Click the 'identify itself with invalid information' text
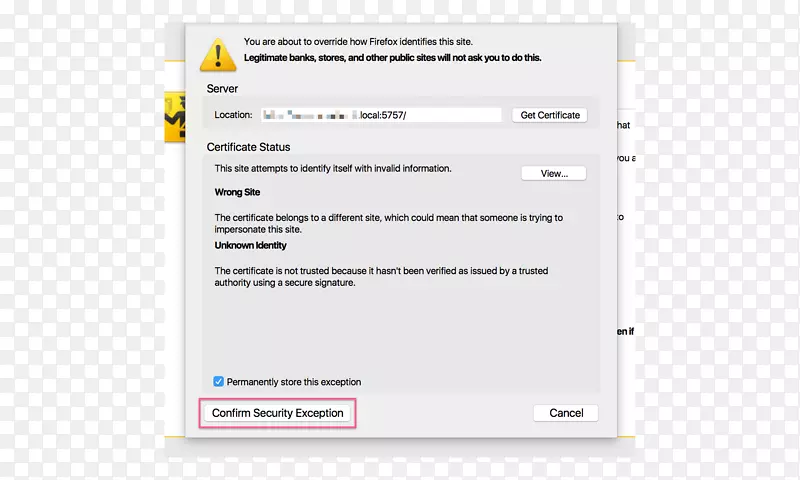This screenshot has height=480, width=800. (333, 168)
